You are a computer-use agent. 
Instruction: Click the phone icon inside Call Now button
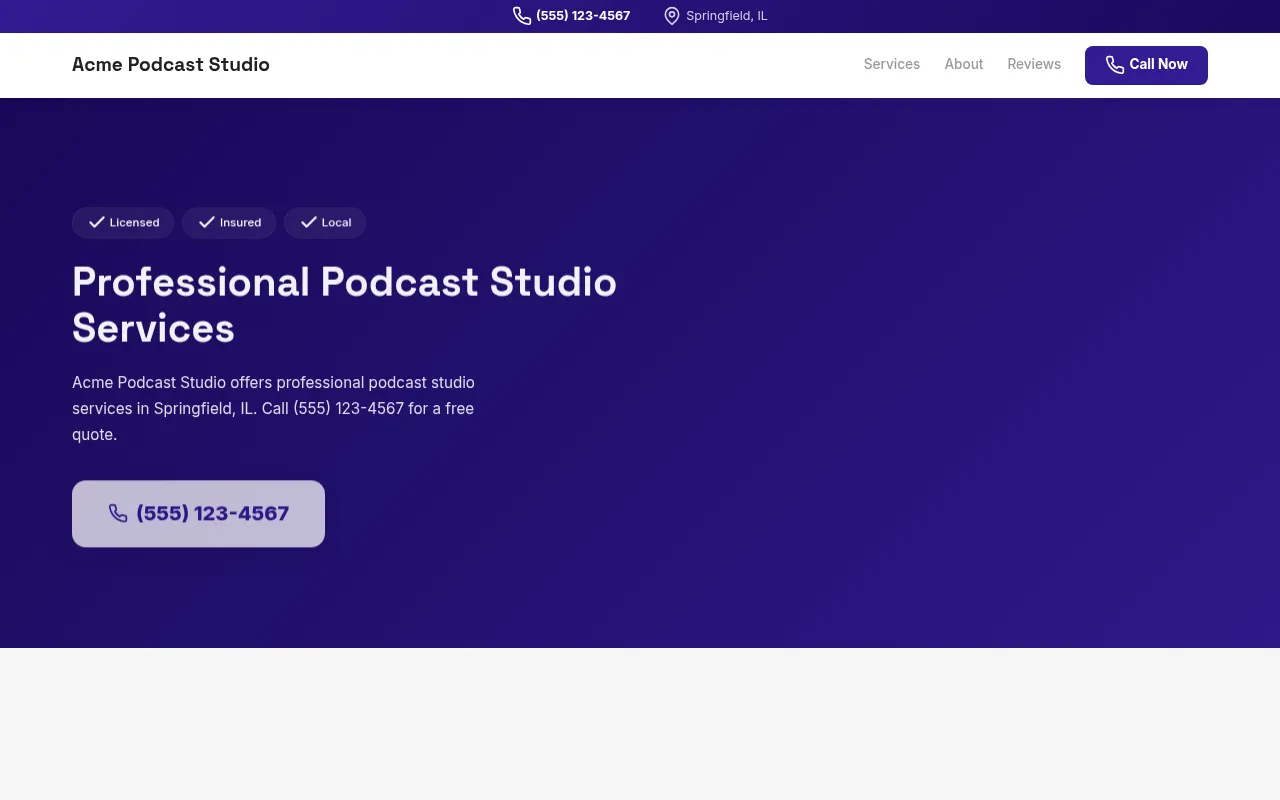pyautogui.click(x=1115, y=65)
